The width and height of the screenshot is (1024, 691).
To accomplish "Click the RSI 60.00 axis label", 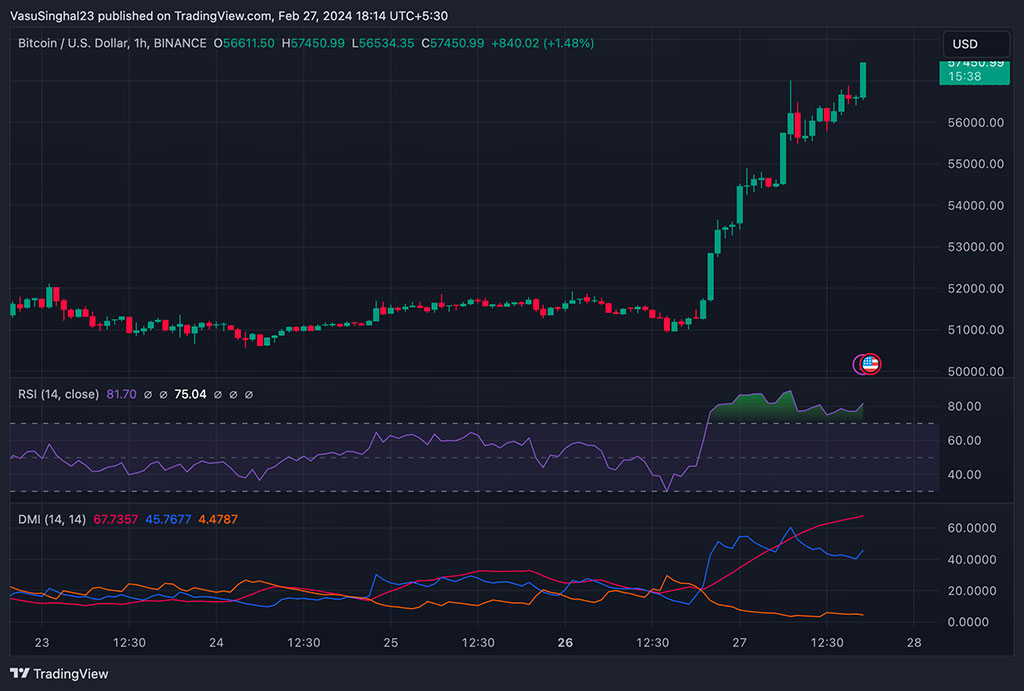I will point(964,441).
